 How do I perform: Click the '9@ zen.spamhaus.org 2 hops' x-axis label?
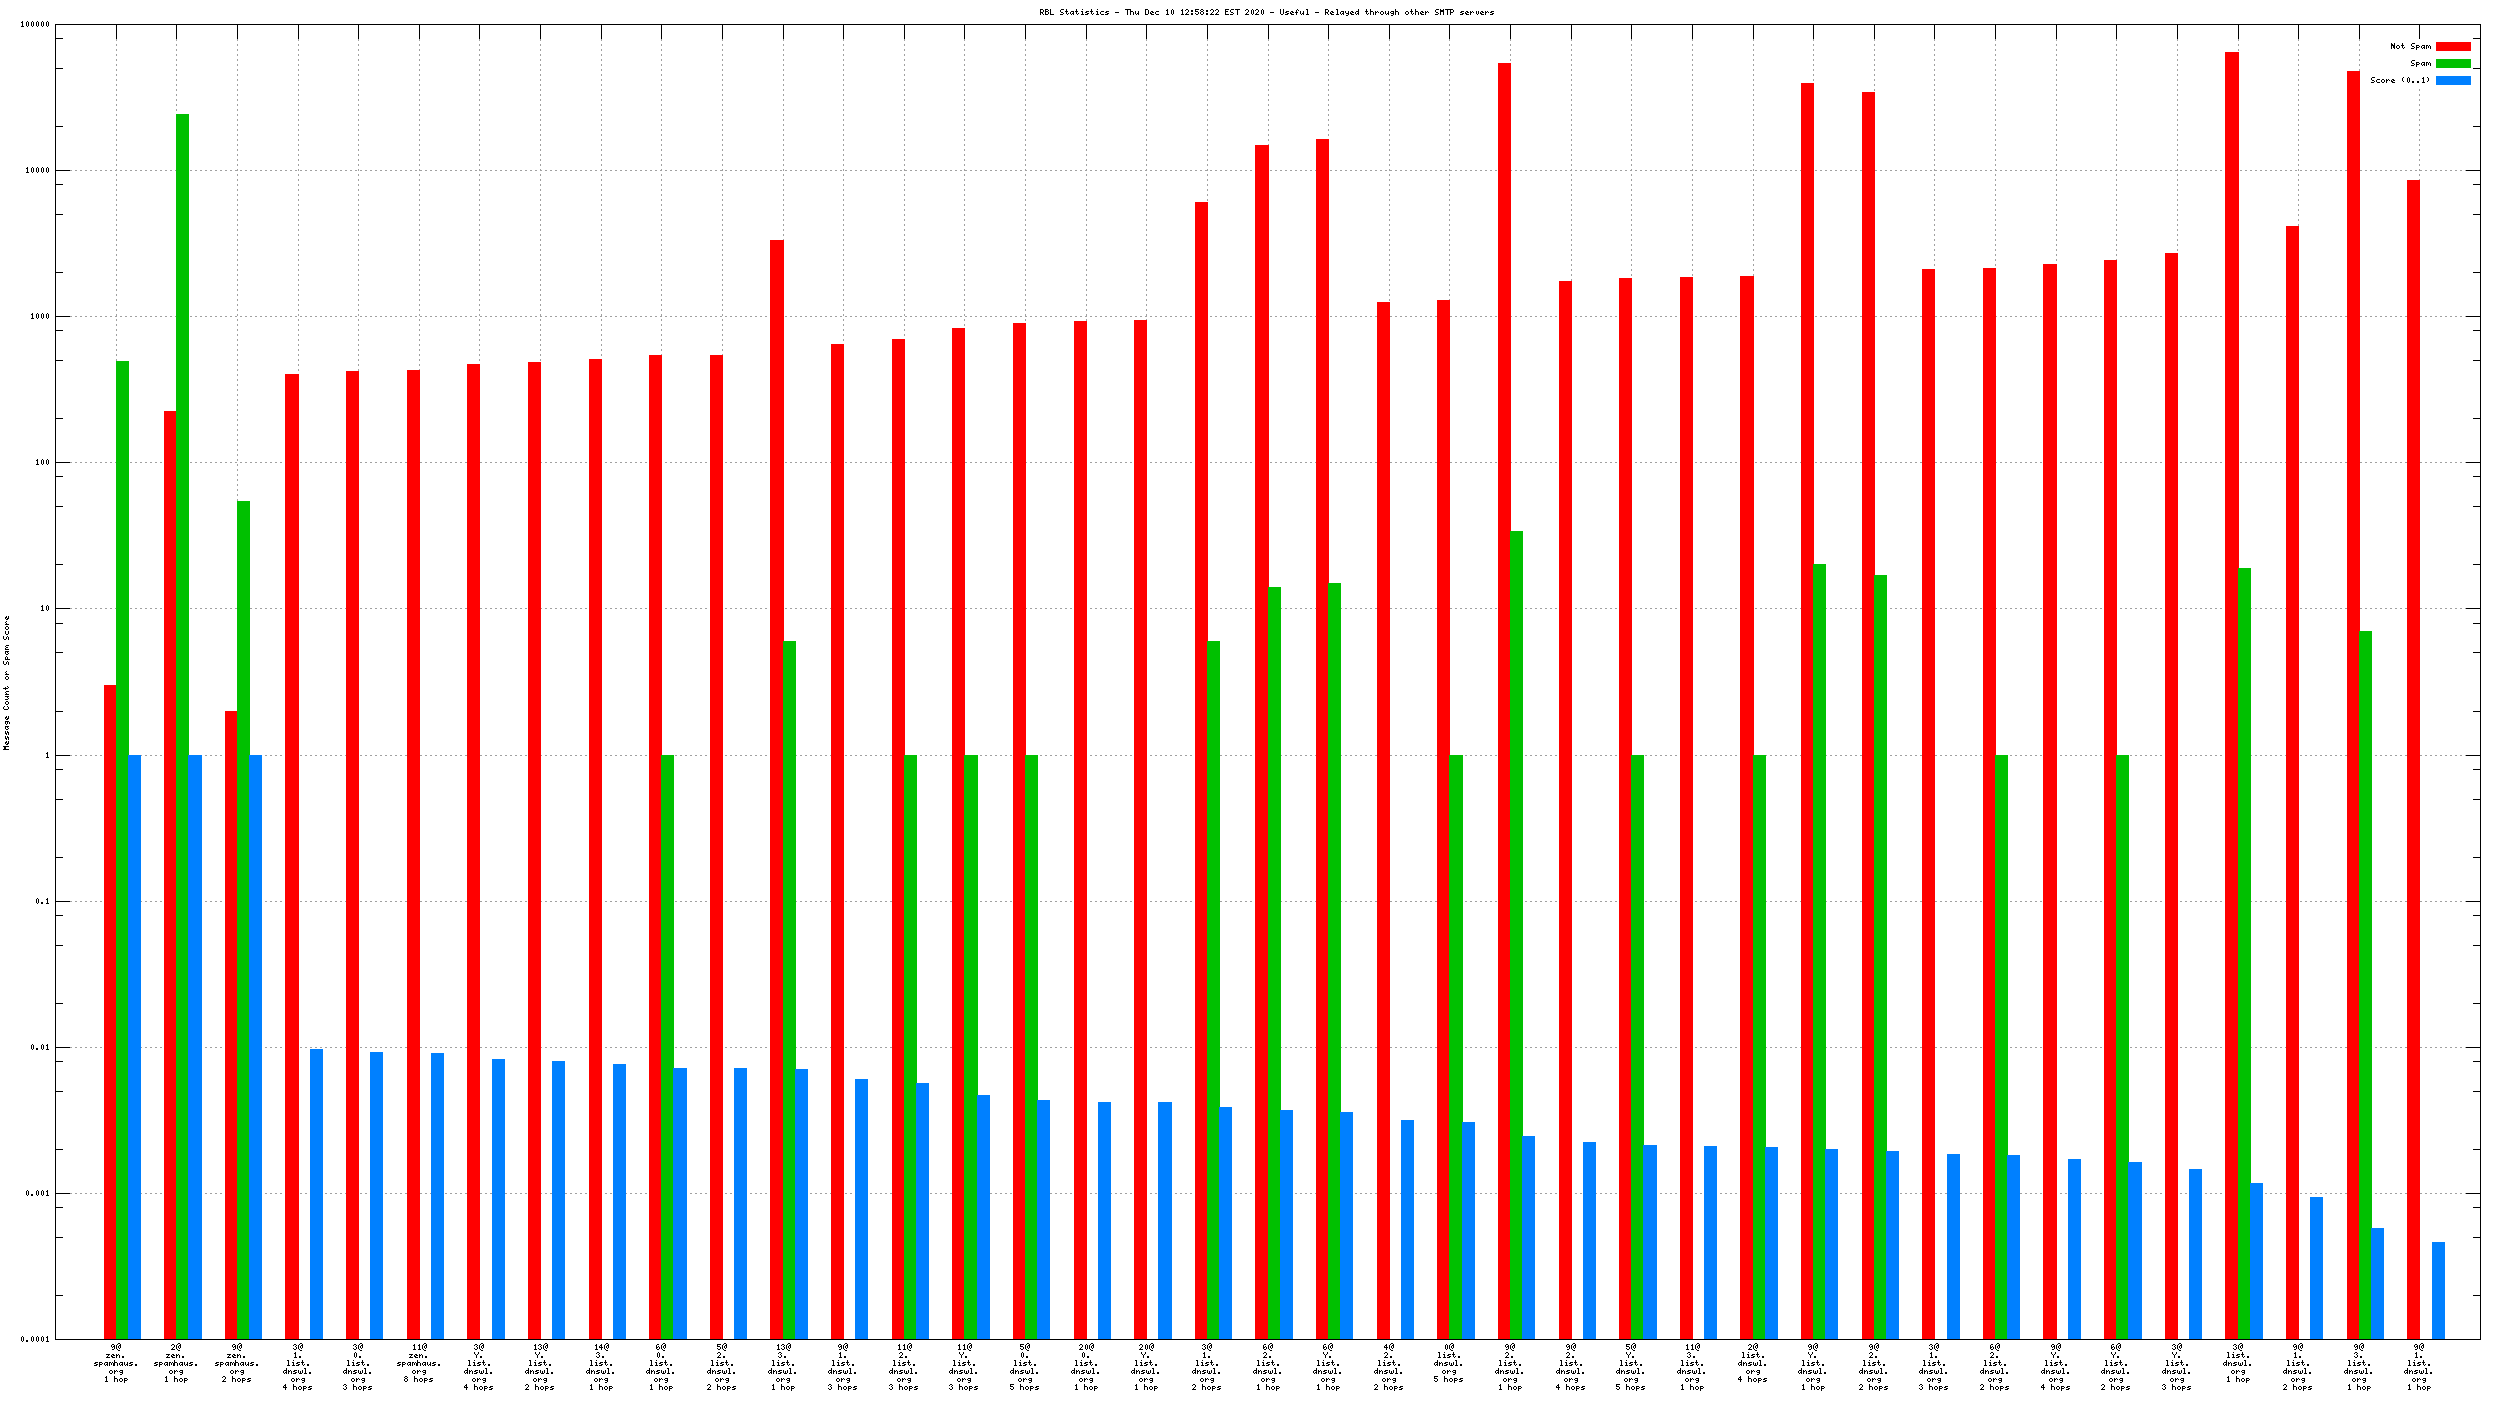click(x=237, y=1363)
